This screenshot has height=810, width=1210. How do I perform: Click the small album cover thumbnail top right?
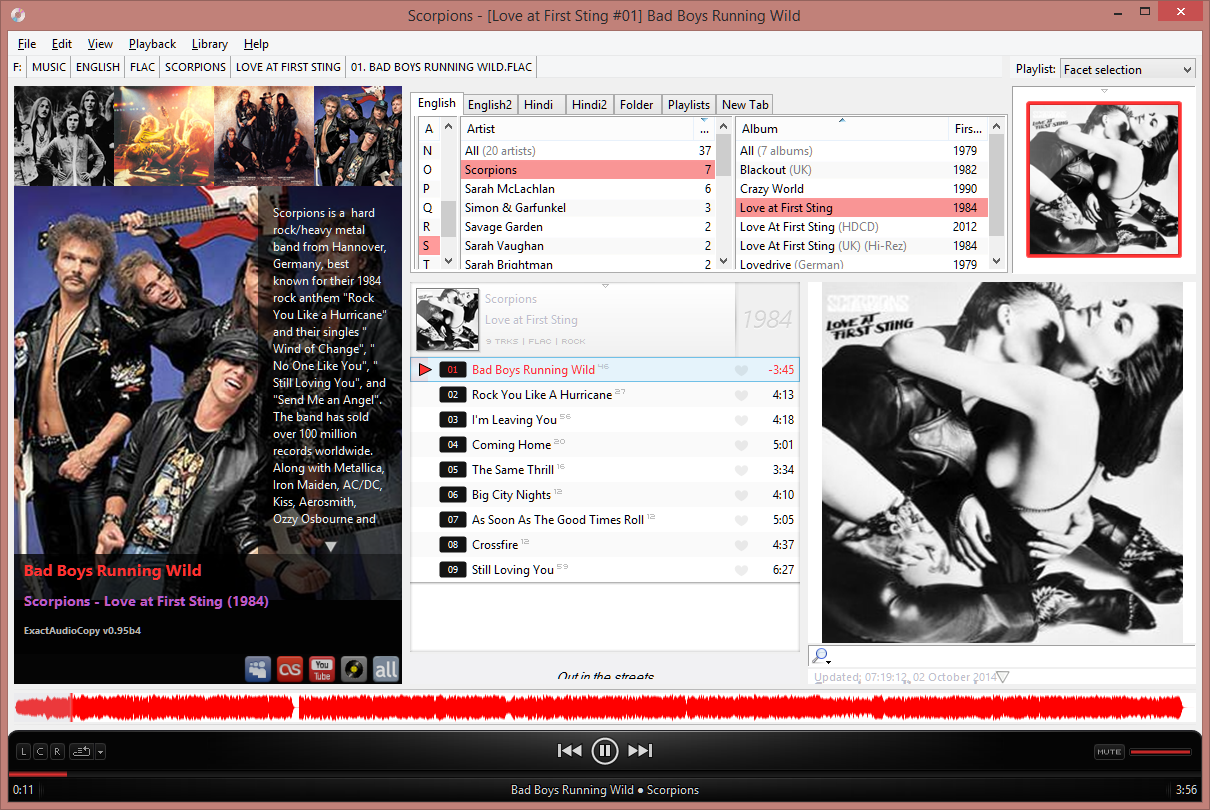1104,179
